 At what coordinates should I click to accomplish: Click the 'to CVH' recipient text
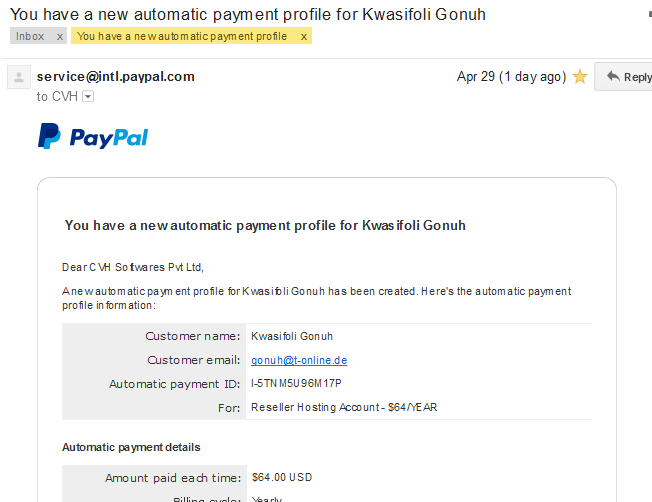pyautogui.click(x=57, y=96)
